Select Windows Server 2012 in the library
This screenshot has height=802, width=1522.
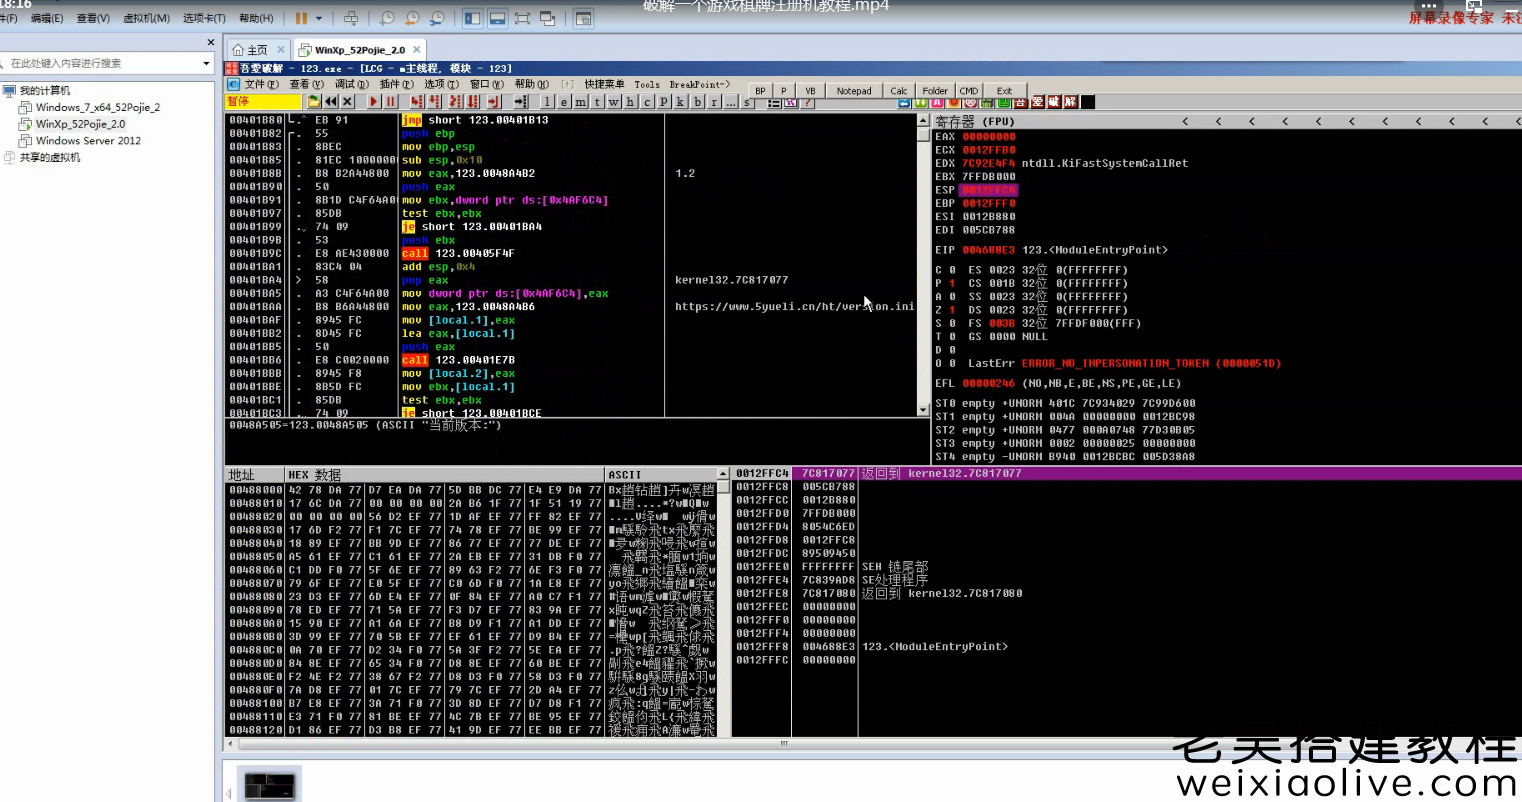coord(88,141)
